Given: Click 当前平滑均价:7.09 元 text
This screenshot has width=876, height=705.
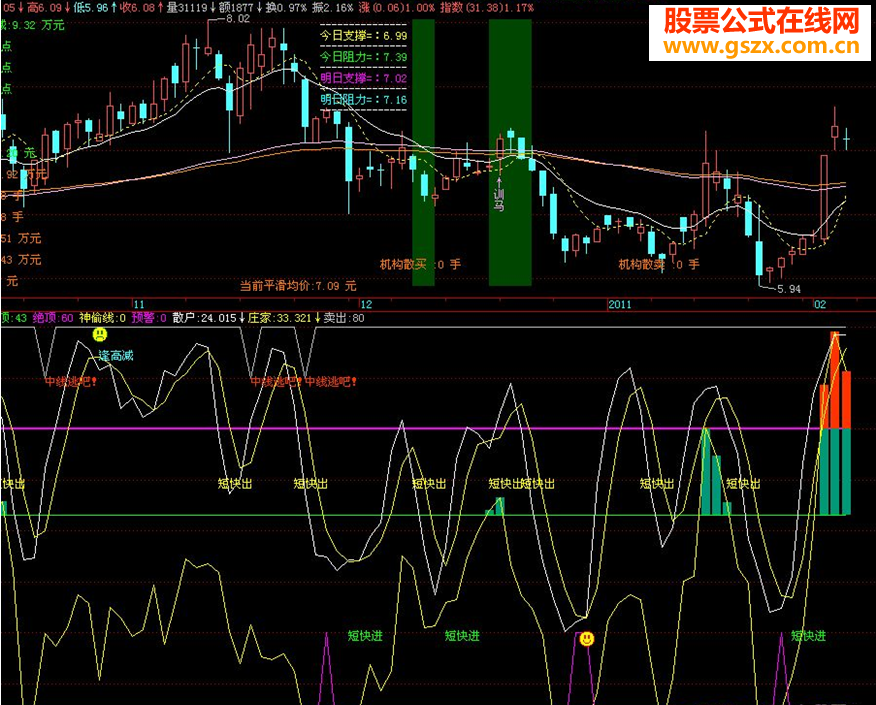Looking at the screenshot, I should pyautogui.click(x=298, y=286).
